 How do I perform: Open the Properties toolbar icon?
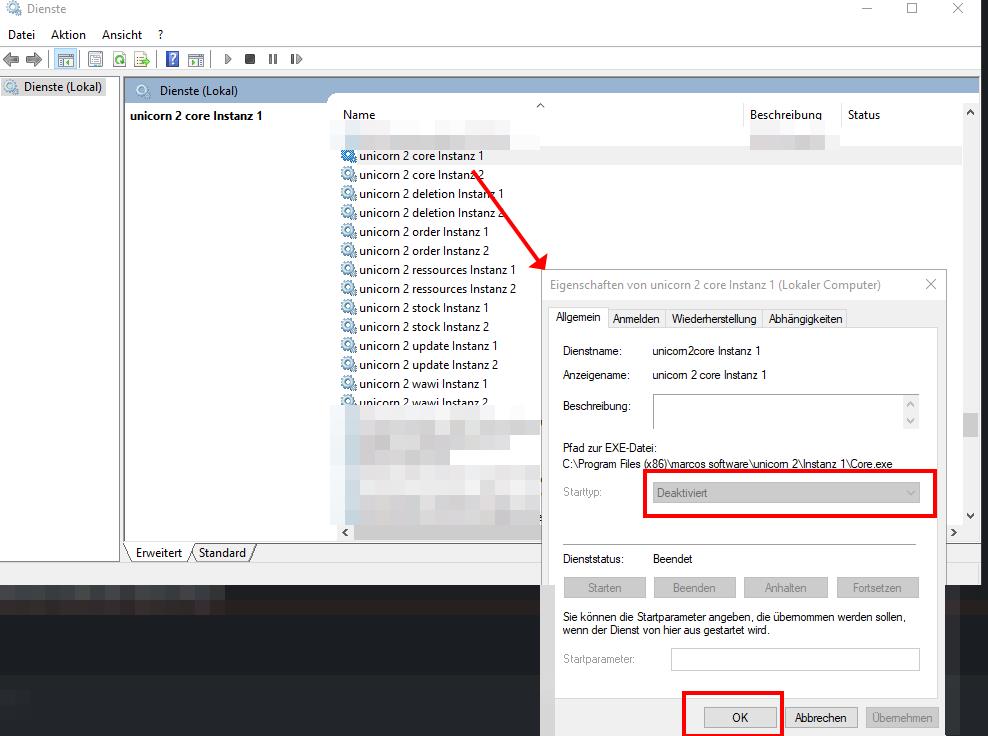(x=95, y=59)
